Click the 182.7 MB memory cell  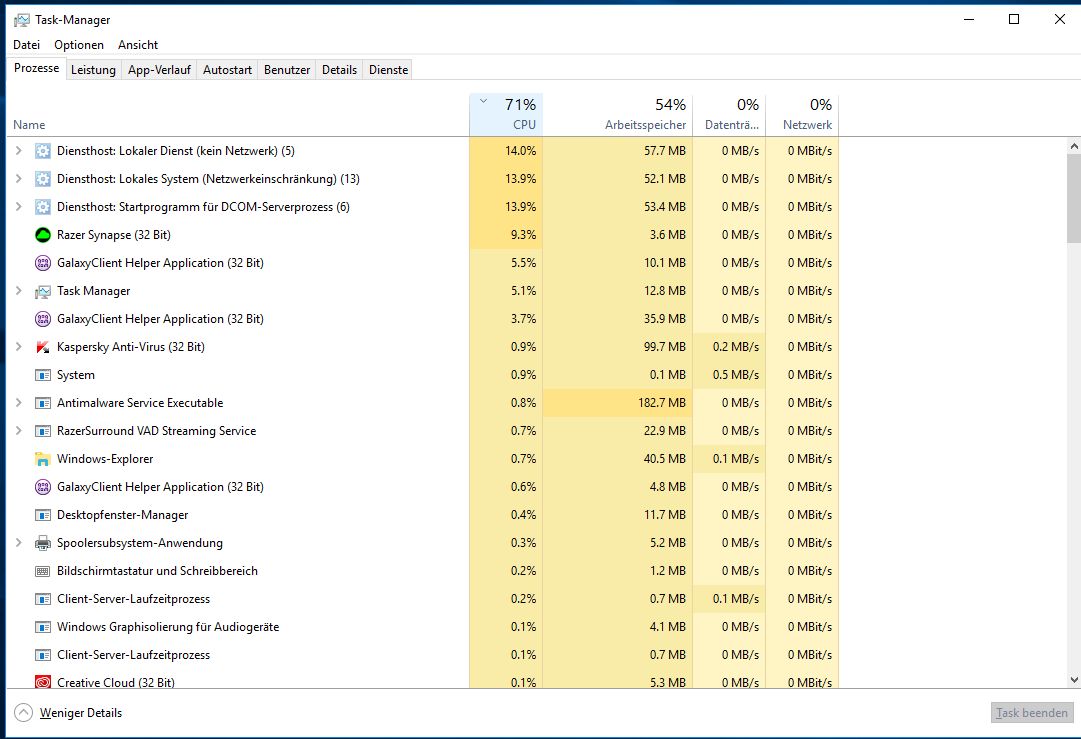[x=618, y=403]
